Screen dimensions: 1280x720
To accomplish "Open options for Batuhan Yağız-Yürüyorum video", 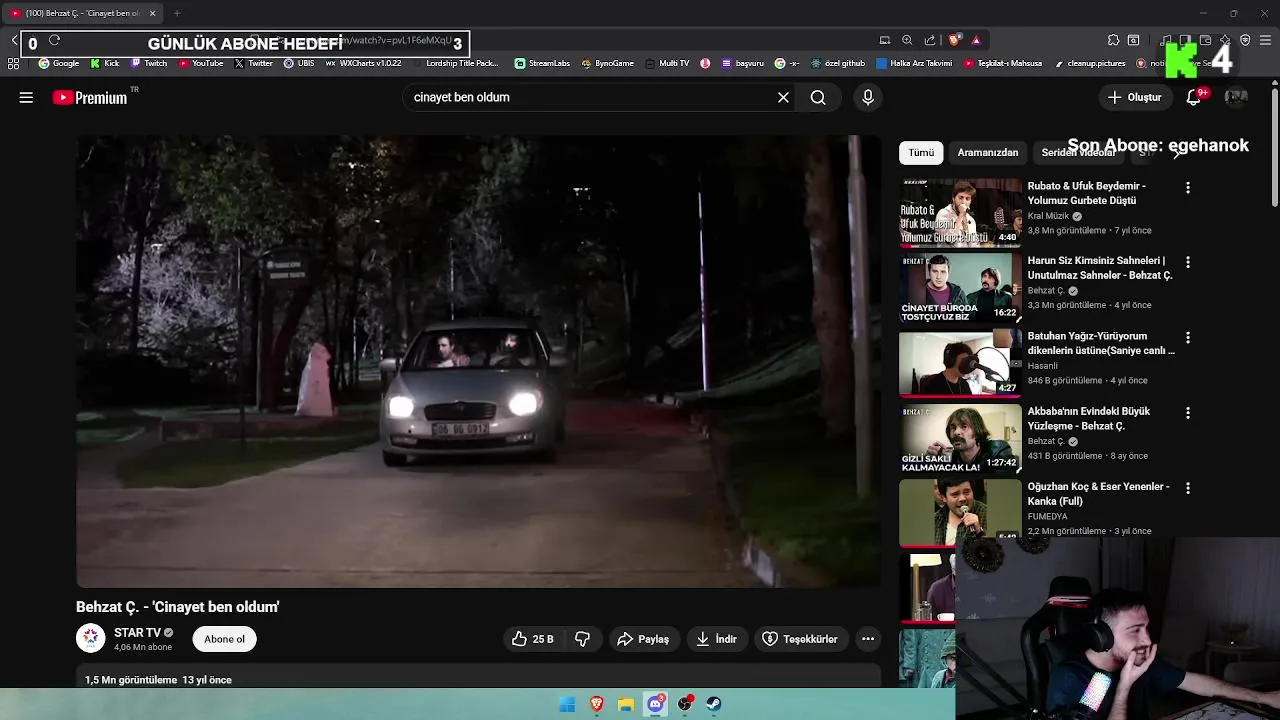I will point(1188,337).
